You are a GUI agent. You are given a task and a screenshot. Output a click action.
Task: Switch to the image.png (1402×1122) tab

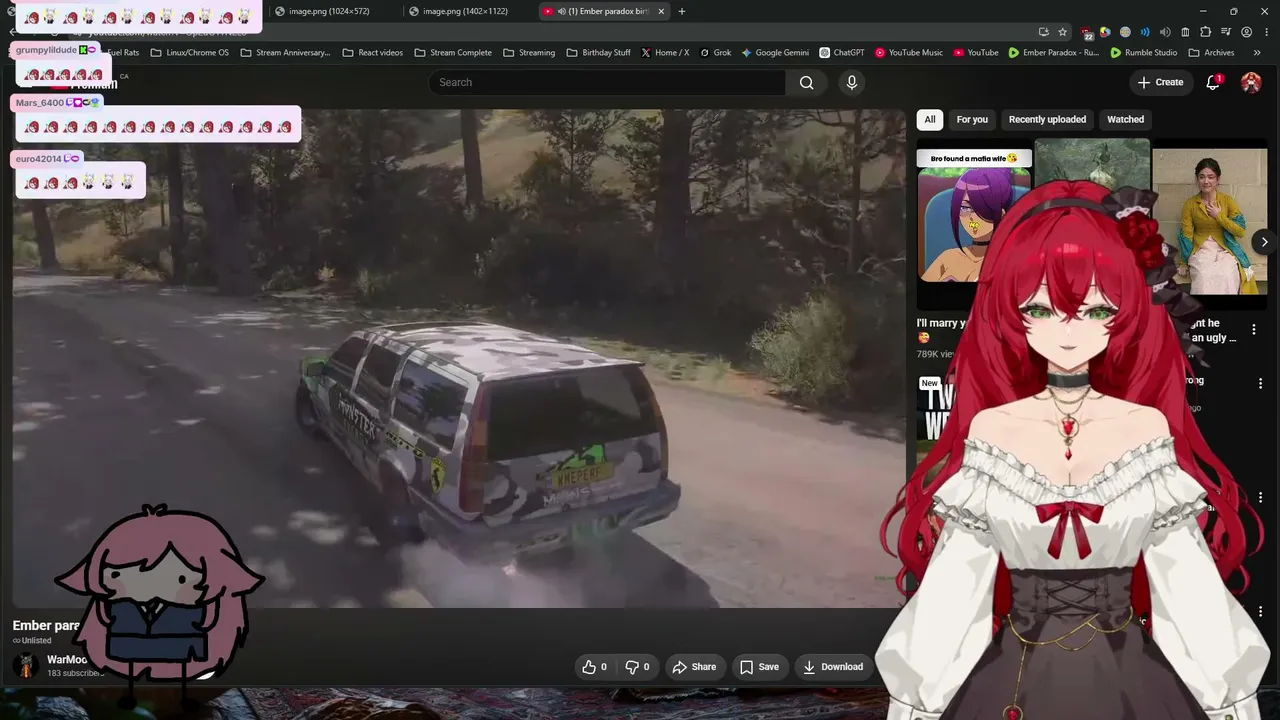[x=468, y=11]
